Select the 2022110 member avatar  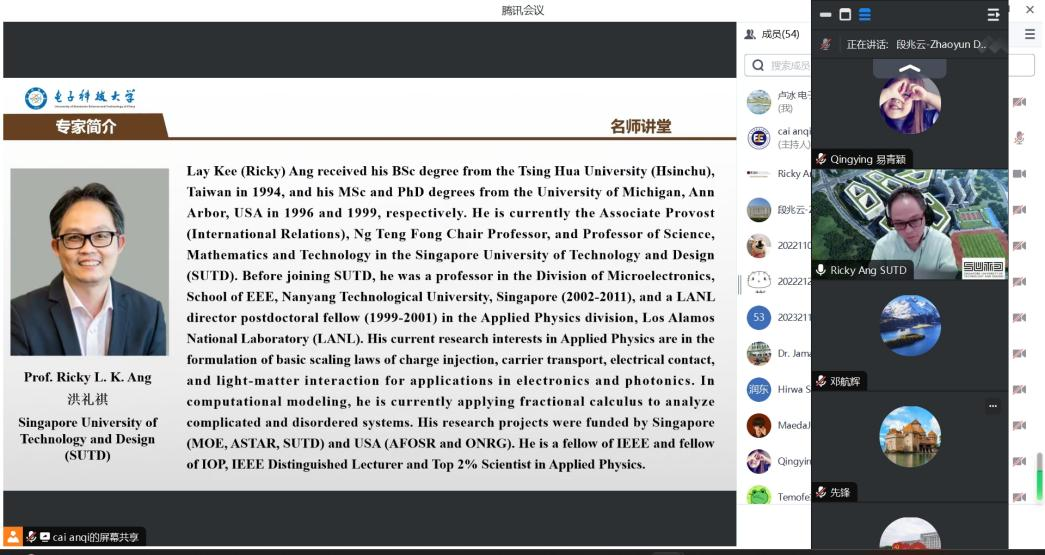(x=758, y=246)
